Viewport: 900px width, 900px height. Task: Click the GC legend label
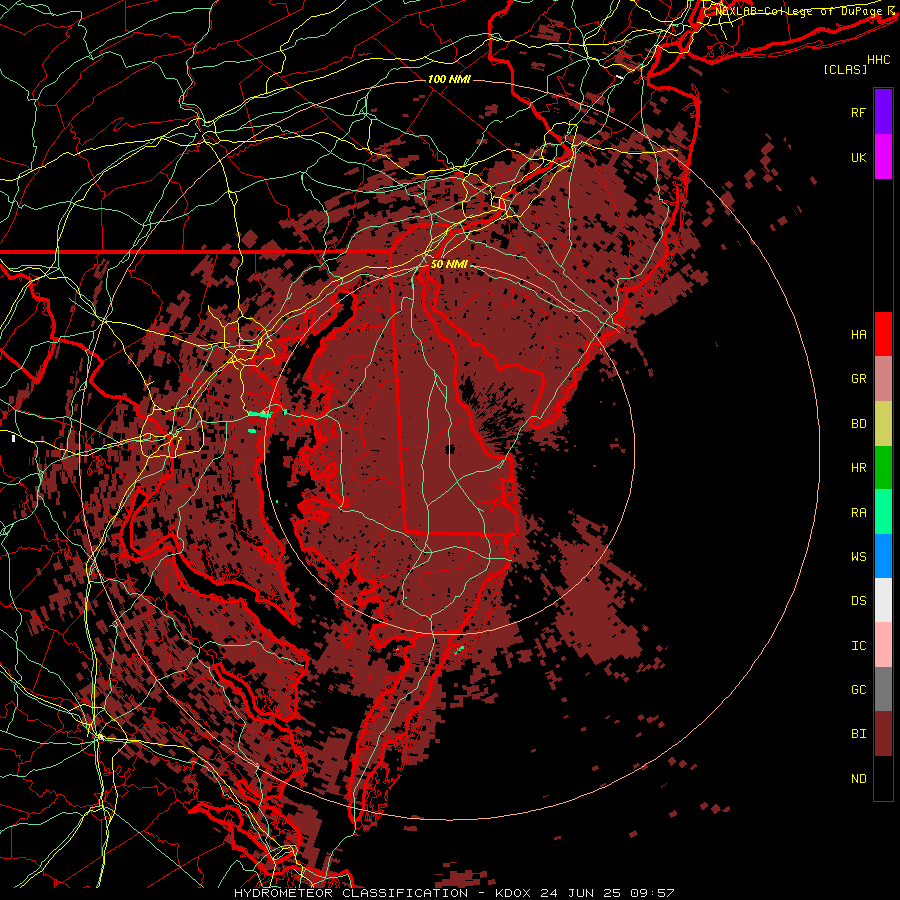coord(859,690)
